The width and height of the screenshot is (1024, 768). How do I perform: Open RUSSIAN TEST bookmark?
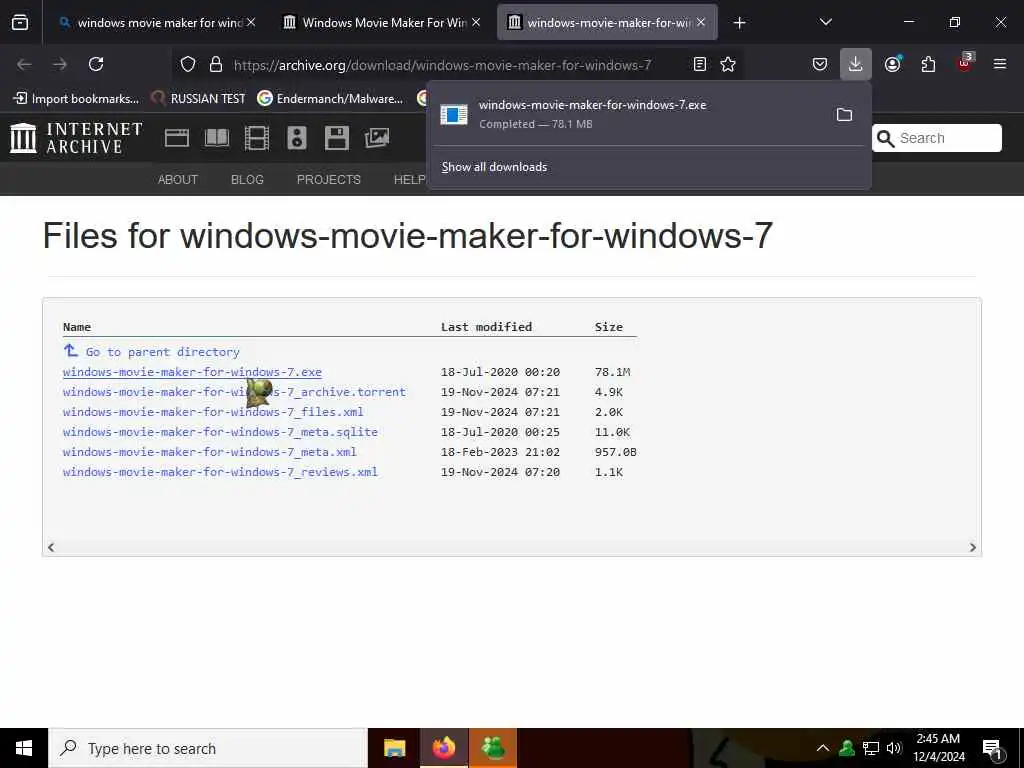coord(198,99)
